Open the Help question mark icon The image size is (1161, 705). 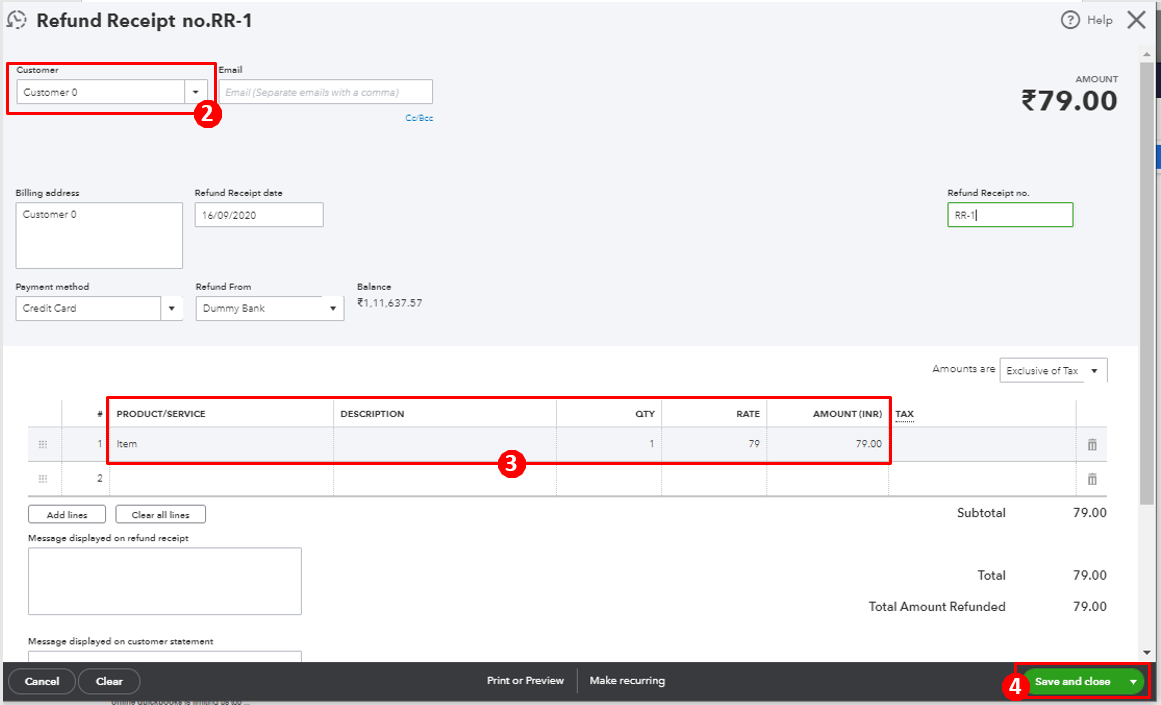point(1070,20)
